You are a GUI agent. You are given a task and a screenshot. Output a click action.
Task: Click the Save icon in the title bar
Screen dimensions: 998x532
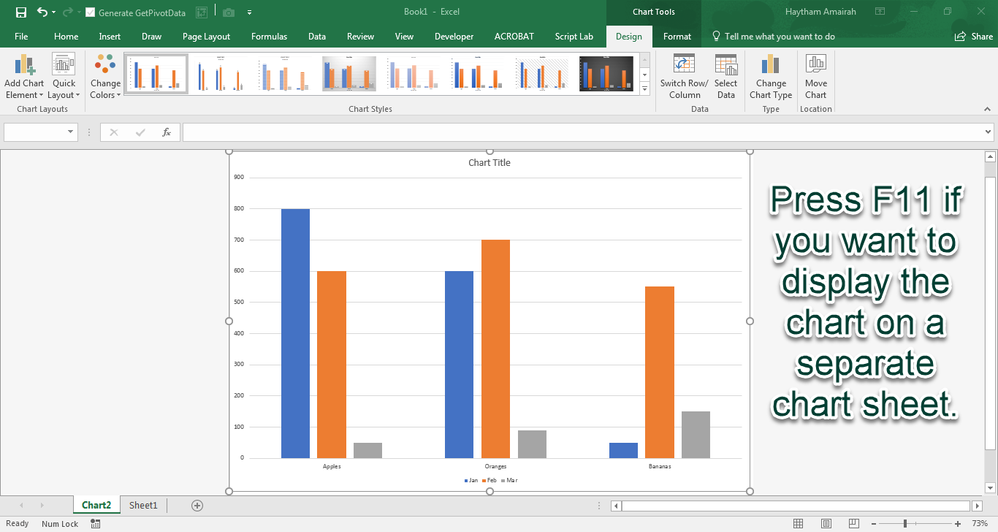[21, 12]
